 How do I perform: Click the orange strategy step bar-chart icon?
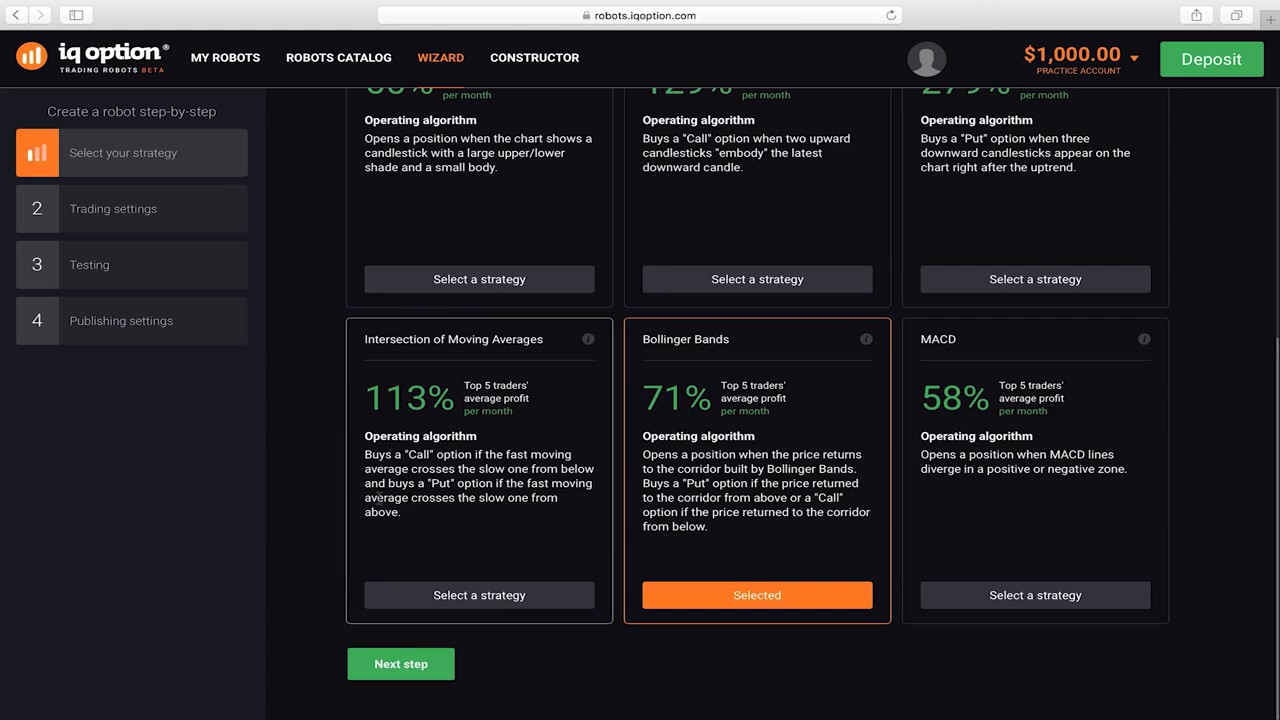pyautogui.click(x=37, y=153)
